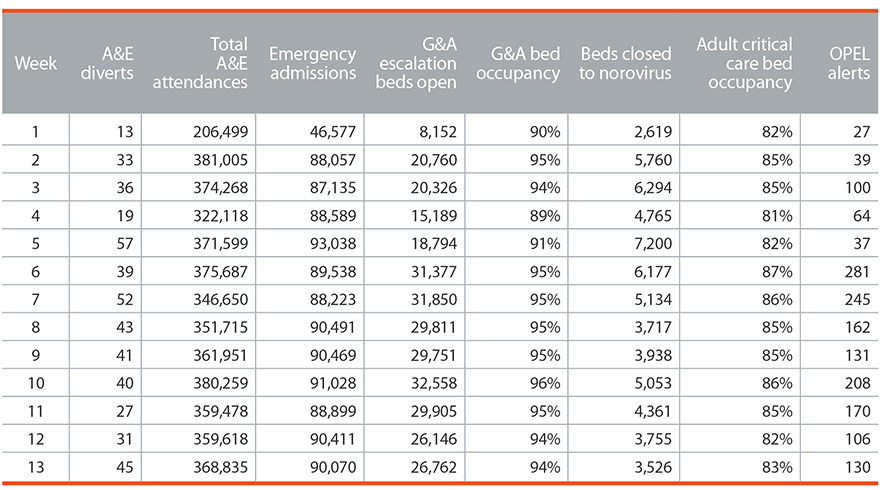Select the OPEL alerts value 281

857,272
